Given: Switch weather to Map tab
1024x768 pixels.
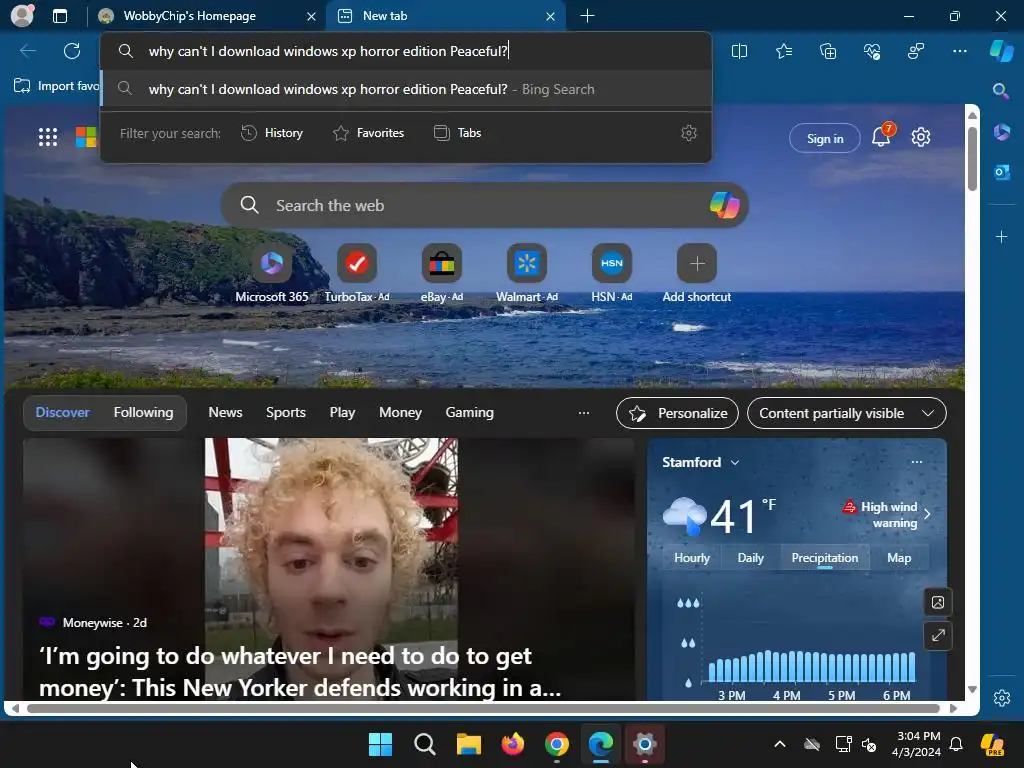Looking at the screenshot, I should point(899,558).
